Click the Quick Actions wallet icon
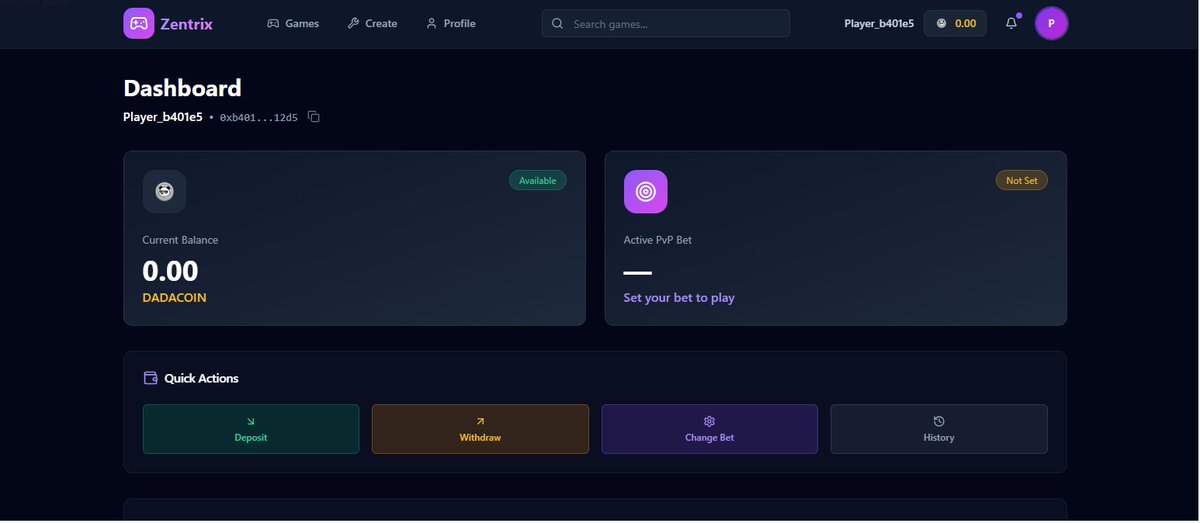1200x523 pixels. (151, 378)
